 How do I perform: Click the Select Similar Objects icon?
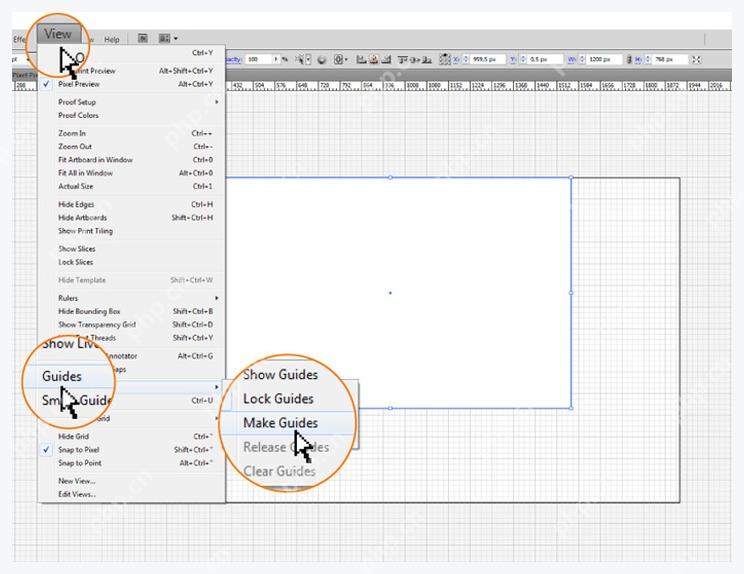pos(300,59)
